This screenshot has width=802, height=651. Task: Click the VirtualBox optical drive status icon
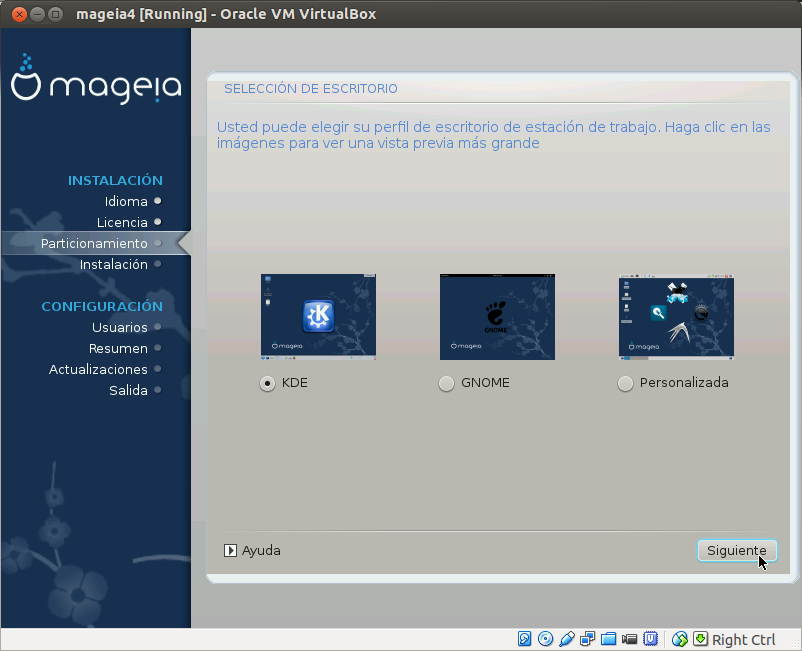pos(545,639)
